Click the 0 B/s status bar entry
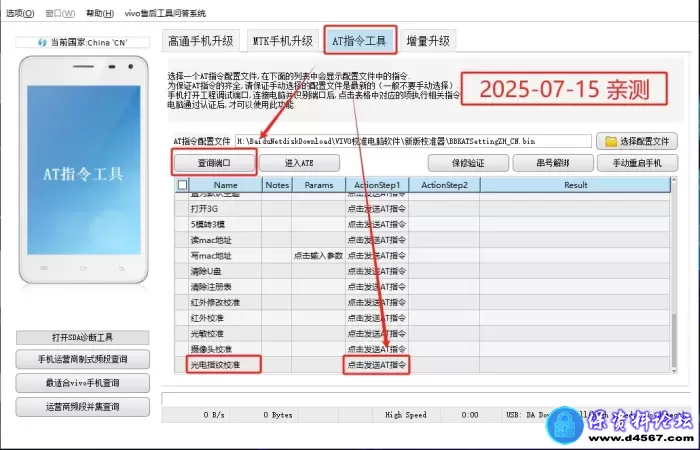 214,415
